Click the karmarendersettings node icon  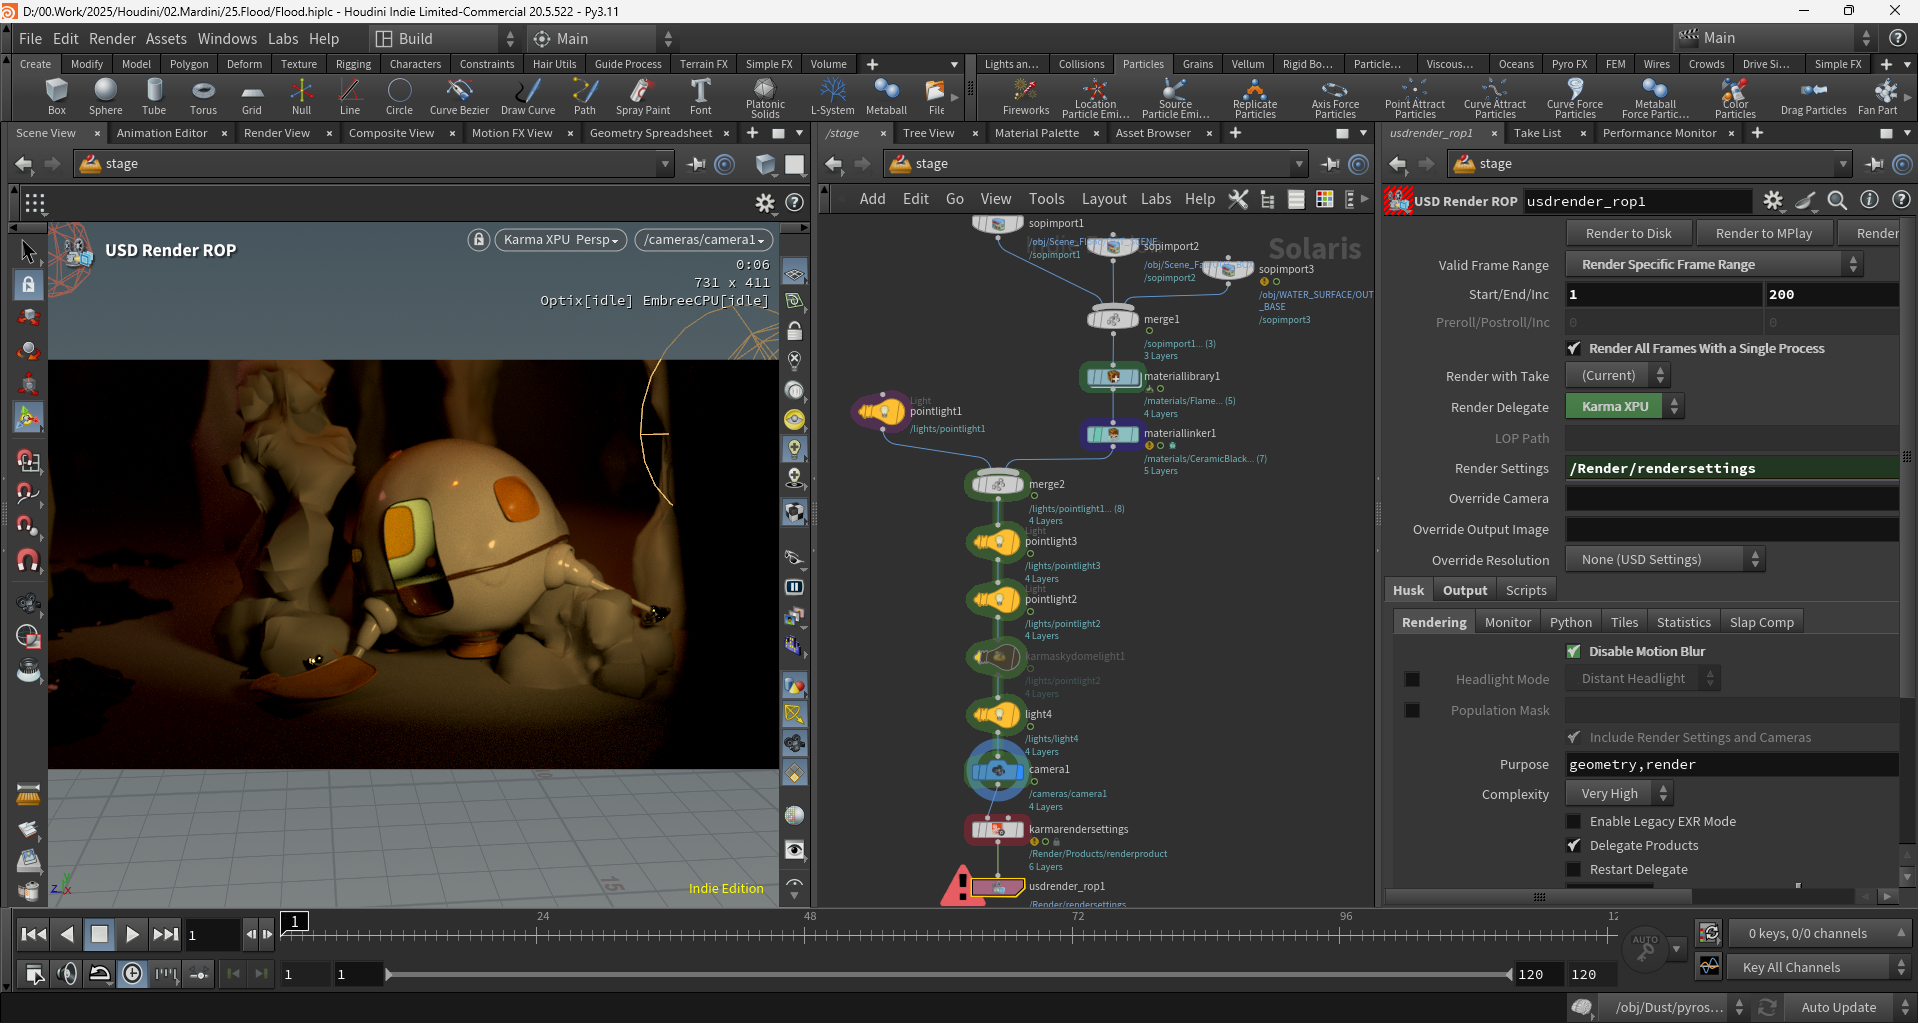997,829
